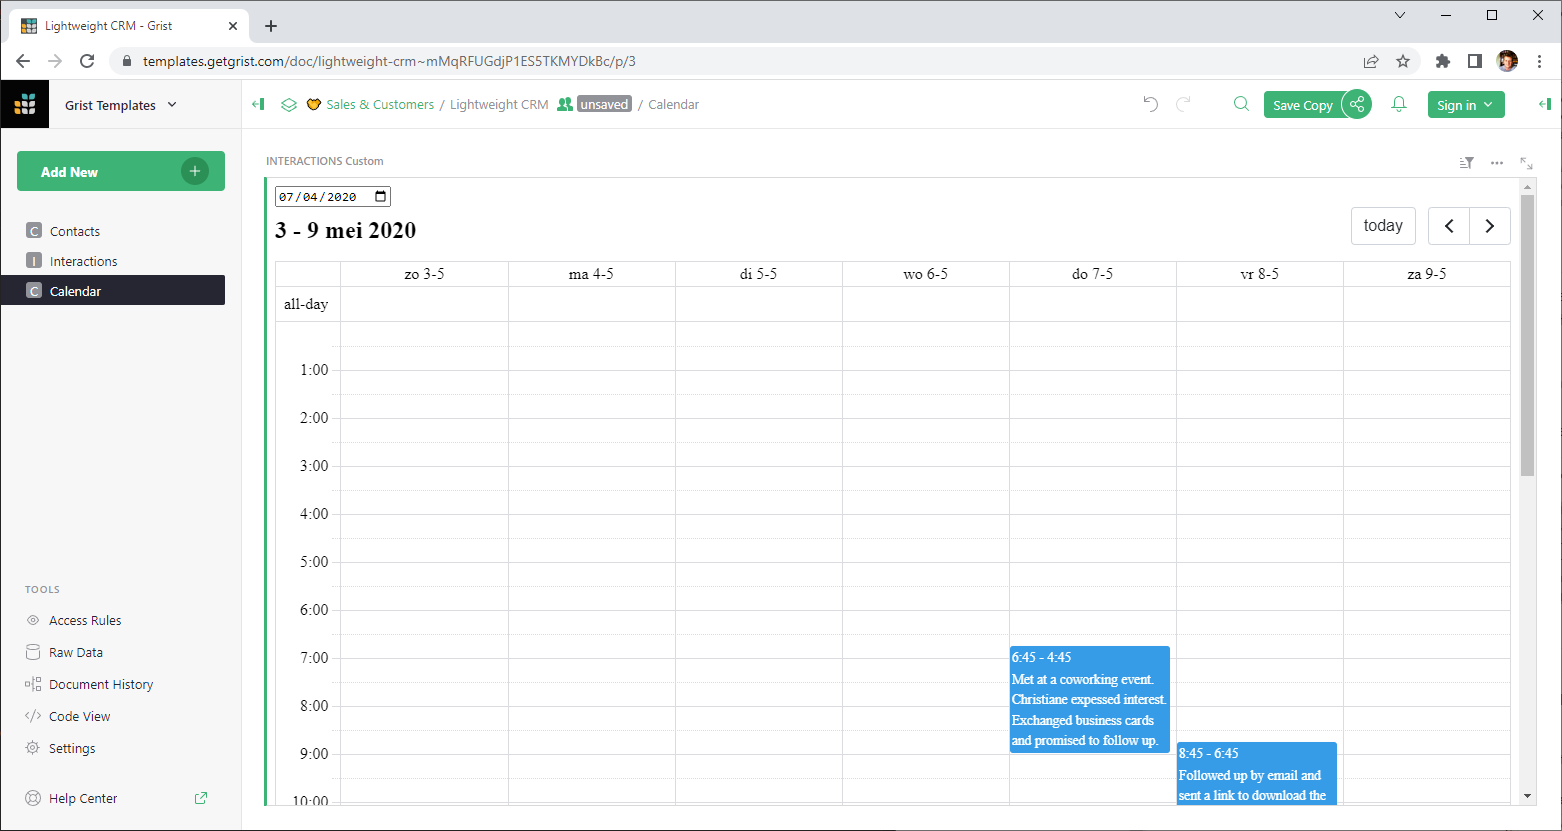Open the event starting at 8:45 on Friday

[1255, 773]
